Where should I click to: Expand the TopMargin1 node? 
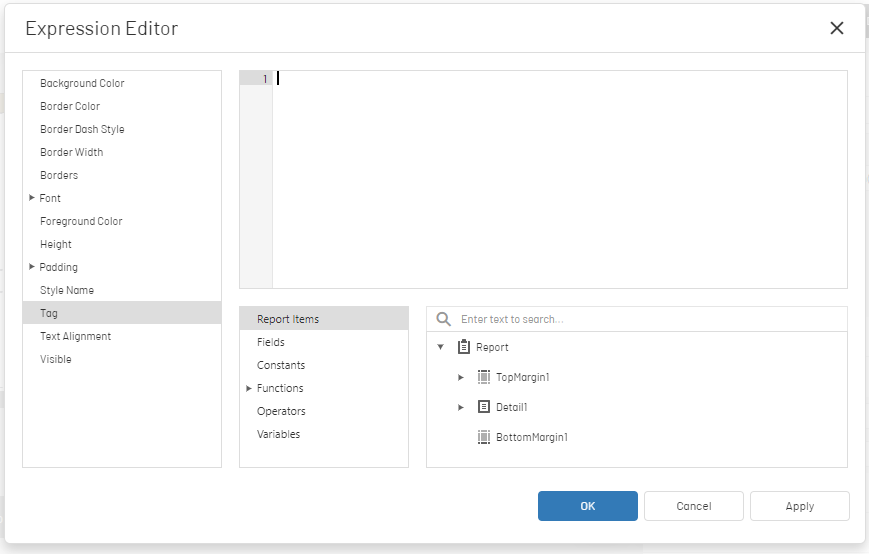click(461, 377)
